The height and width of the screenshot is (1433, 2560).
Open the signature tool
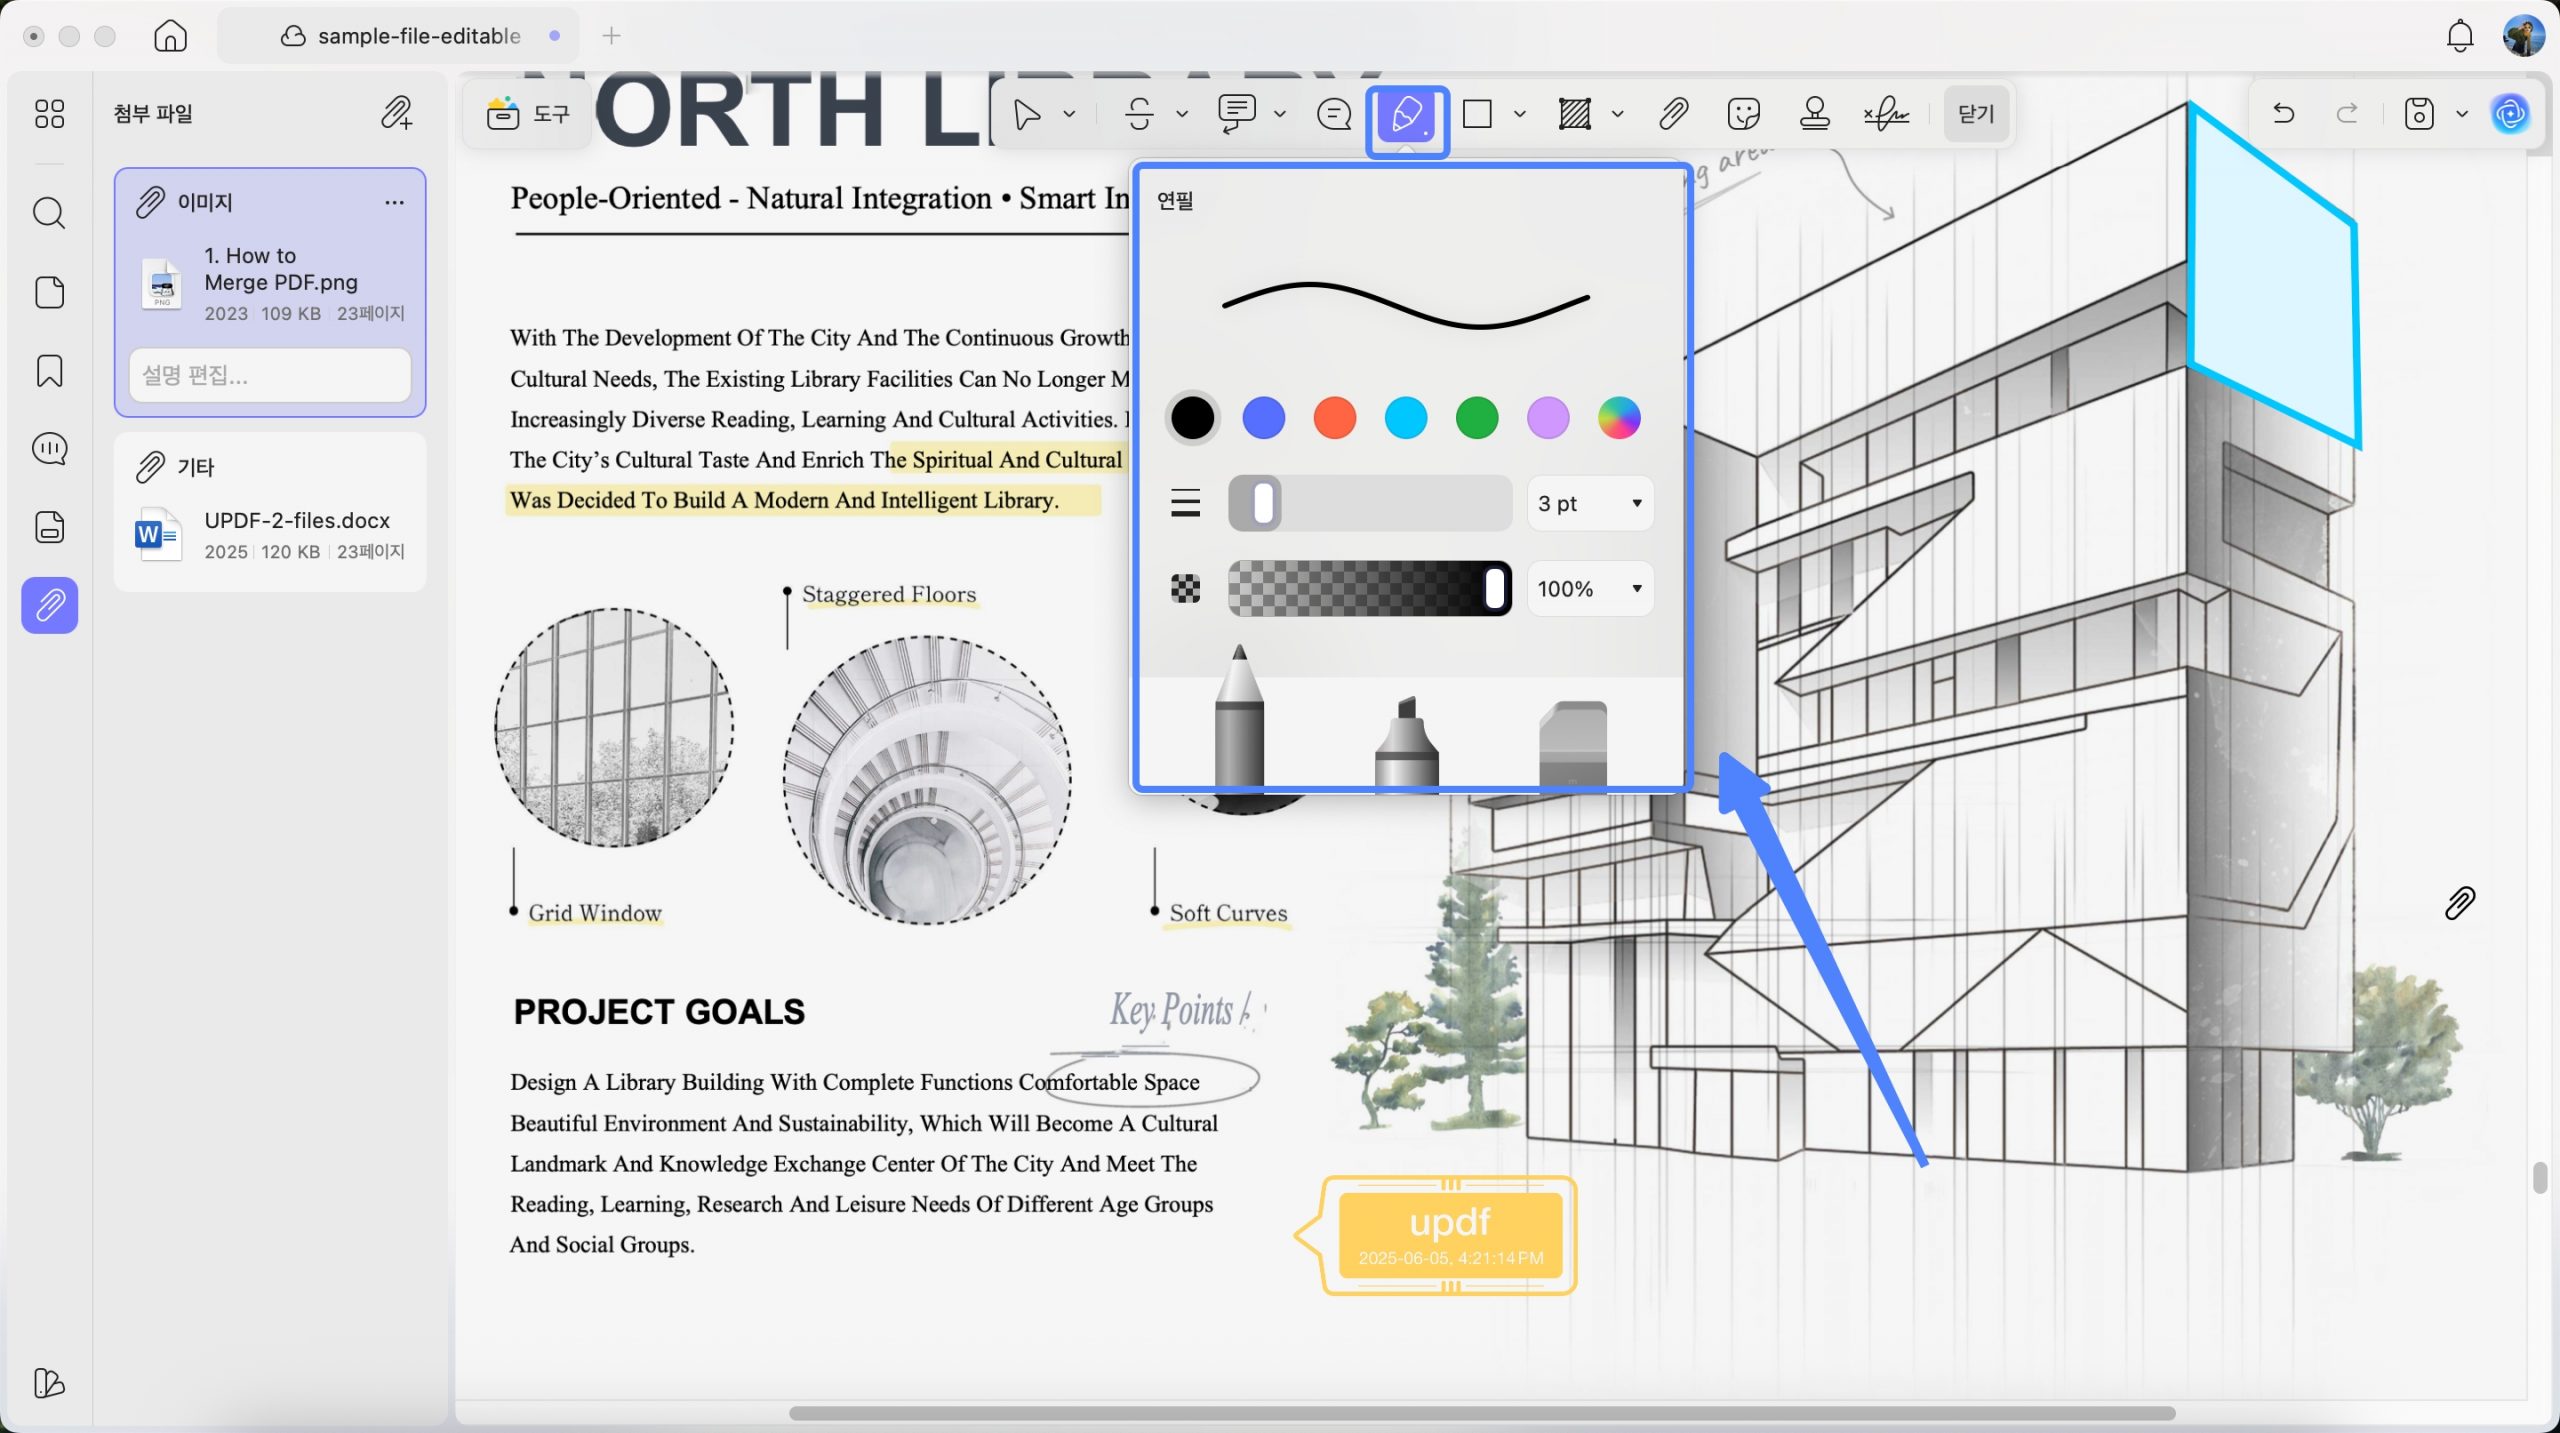[1886, 114]
